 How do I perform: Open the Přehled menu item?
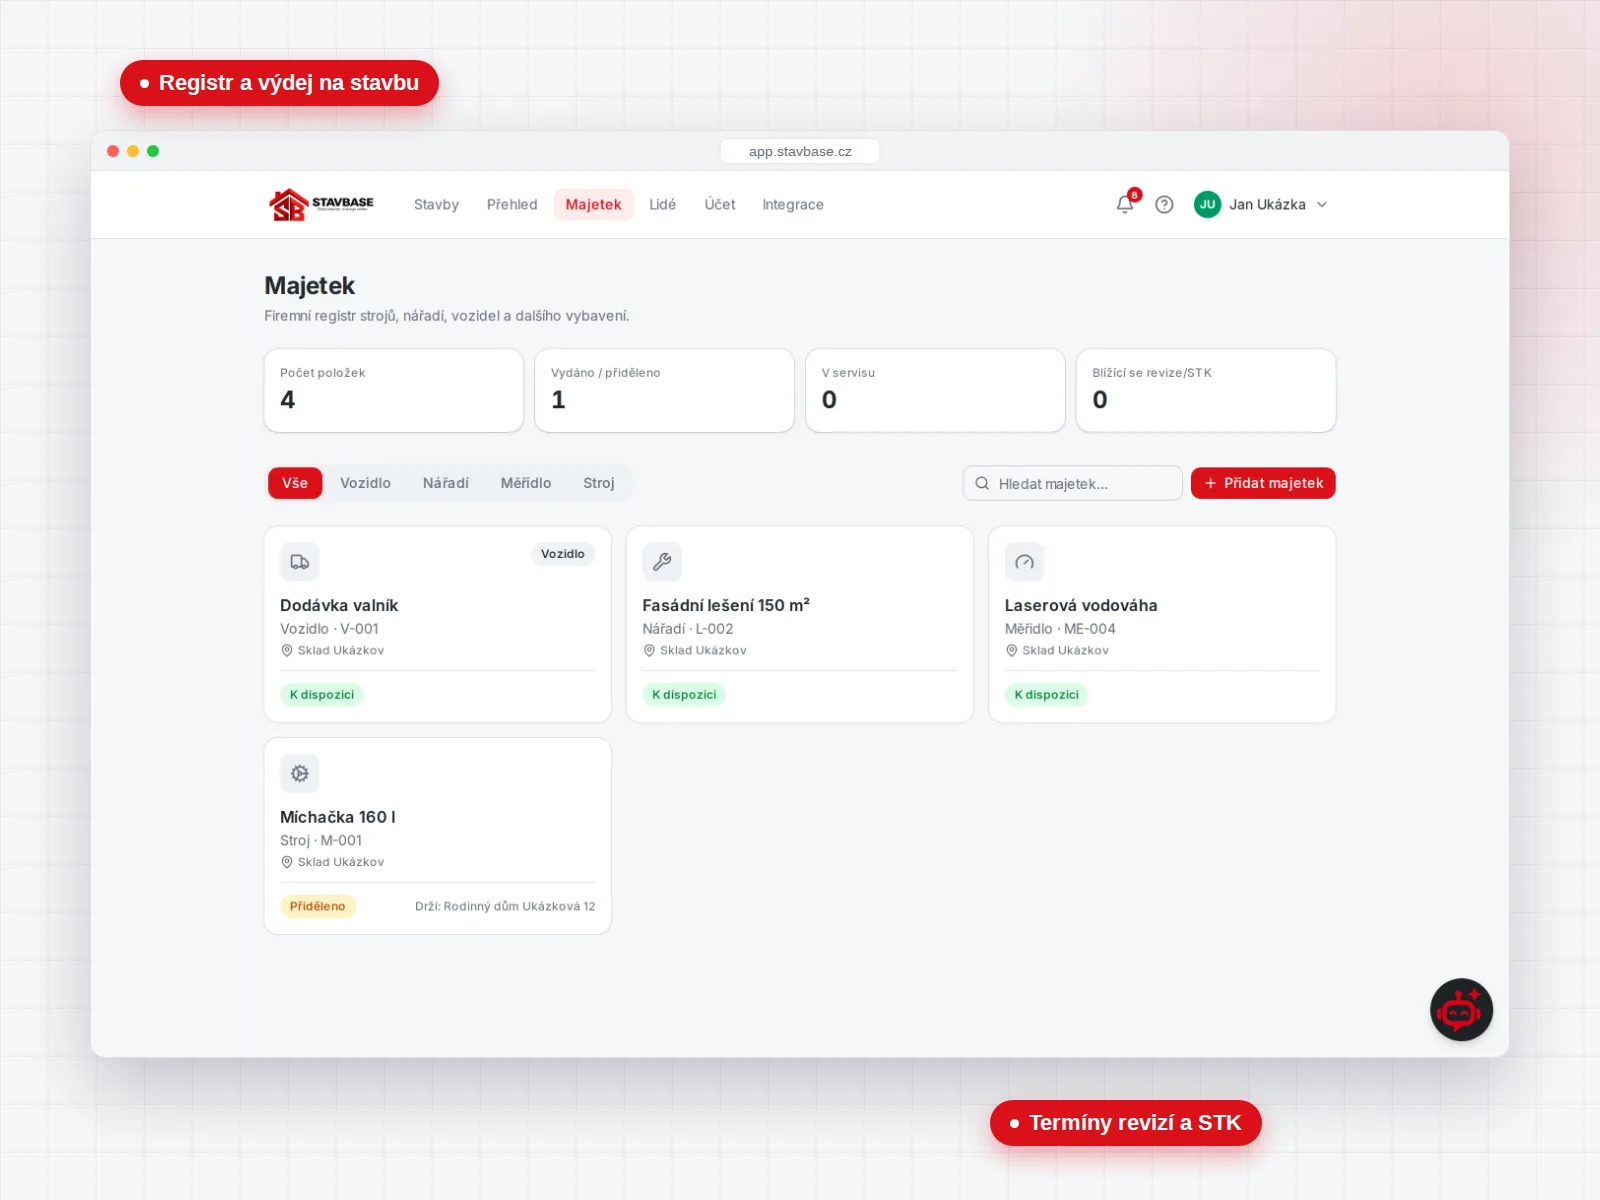tap(512, 204)
